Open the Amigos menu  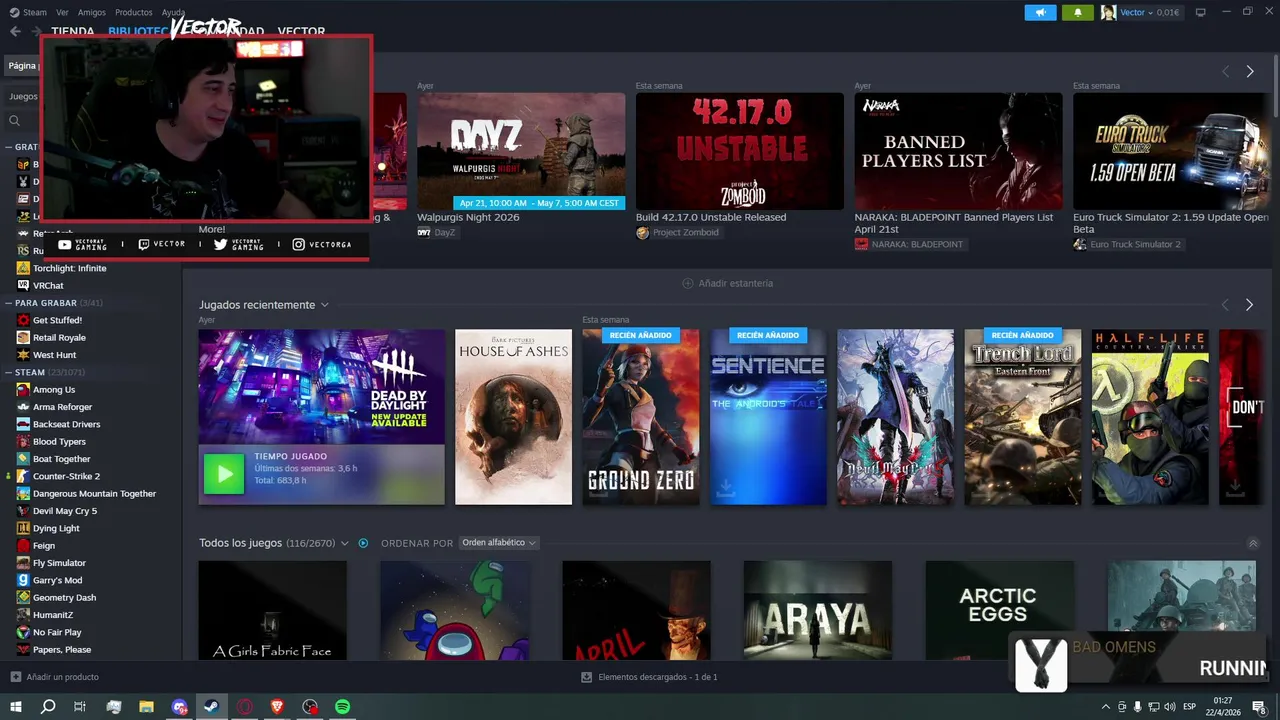[x=92, y=12]
